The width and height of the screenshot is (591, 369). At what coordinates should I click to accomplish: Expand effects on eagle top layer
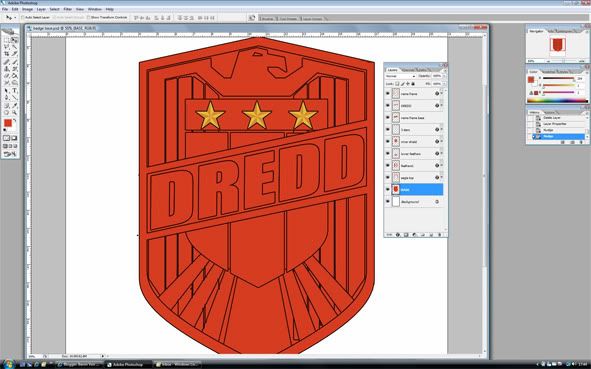(x=442, y=178)
